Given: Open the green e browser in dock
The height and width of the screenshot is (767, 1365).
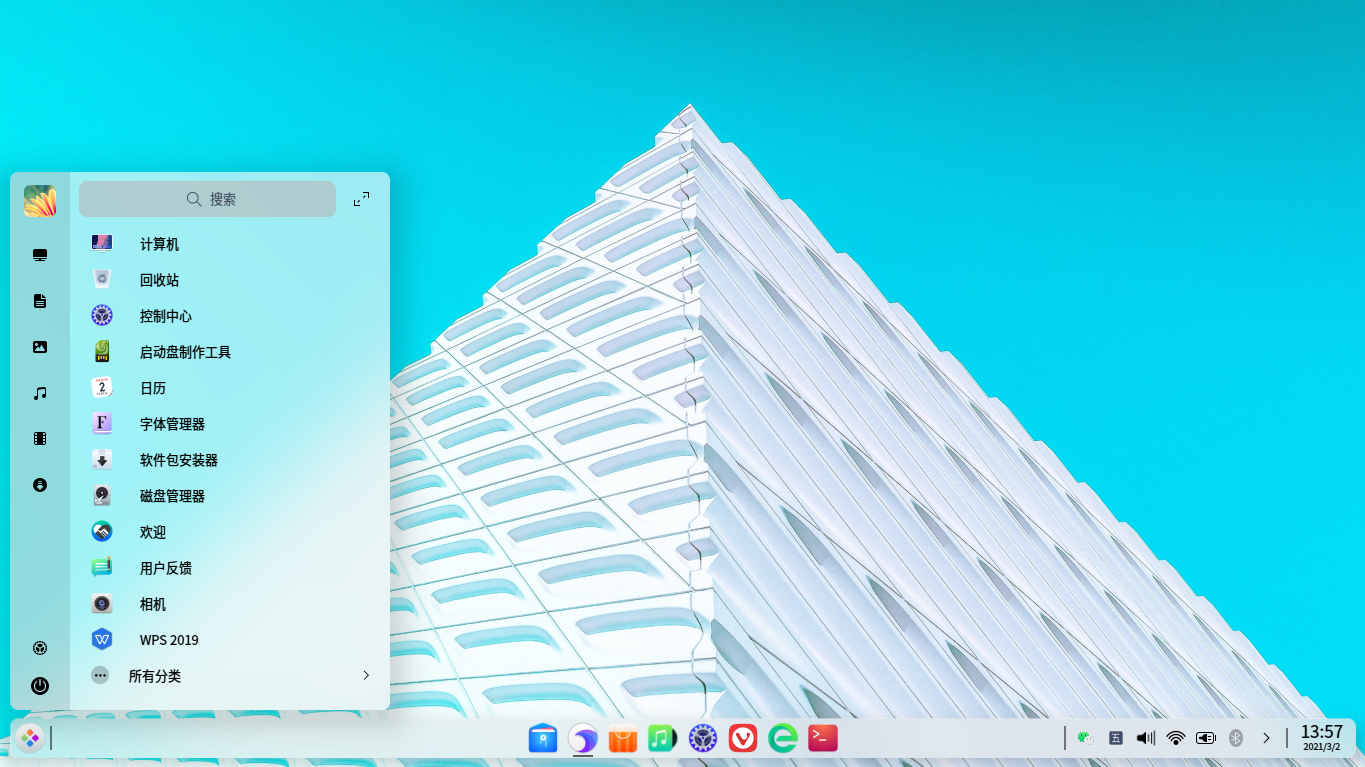Looking at the screenshot, I should tap(783, 738).
